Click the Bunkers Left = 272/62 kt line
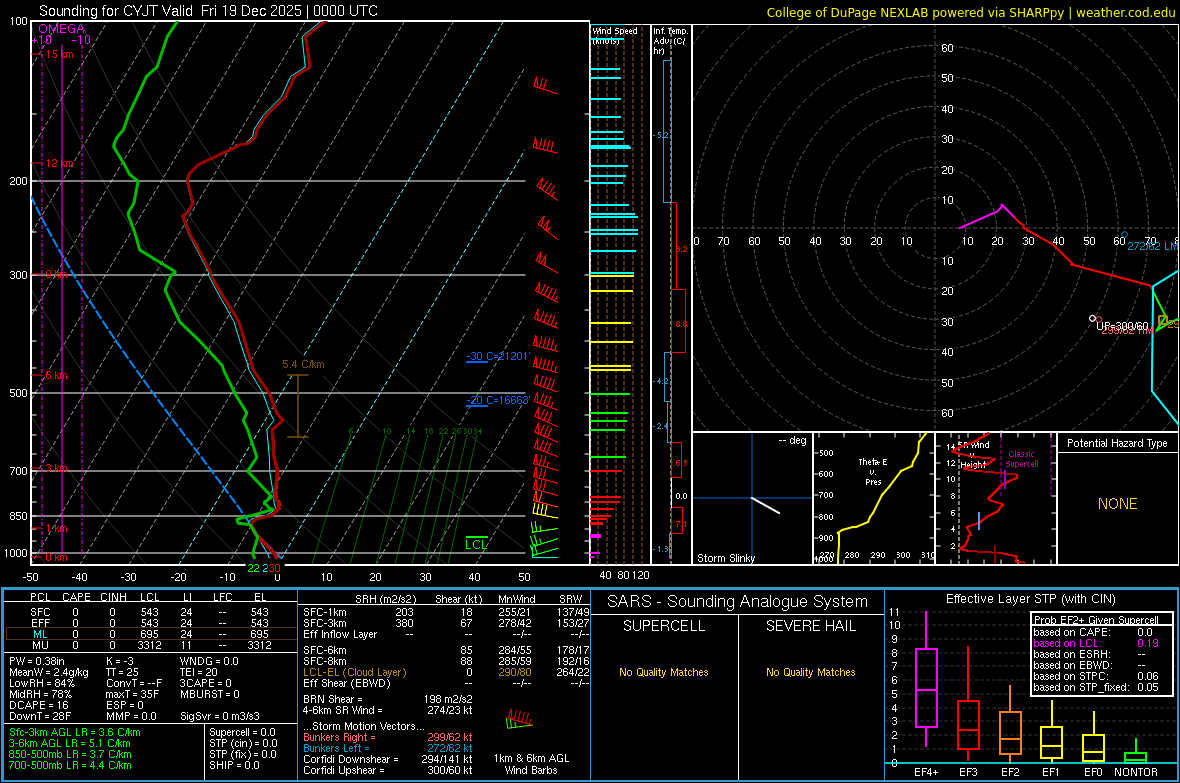The height and width of the screenshot is (783, 1180). point(388,748)
